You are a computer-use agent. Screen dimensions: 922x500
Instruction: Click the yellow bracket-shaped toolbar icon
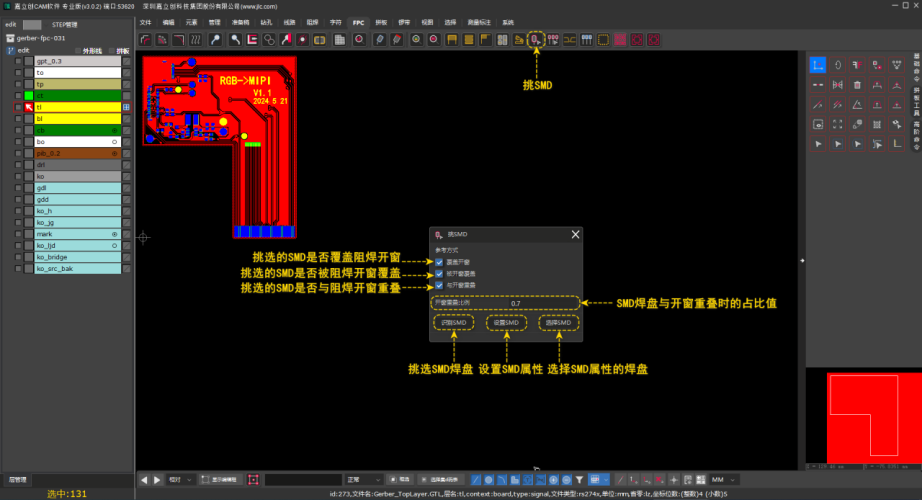click(x=452, y=40)
